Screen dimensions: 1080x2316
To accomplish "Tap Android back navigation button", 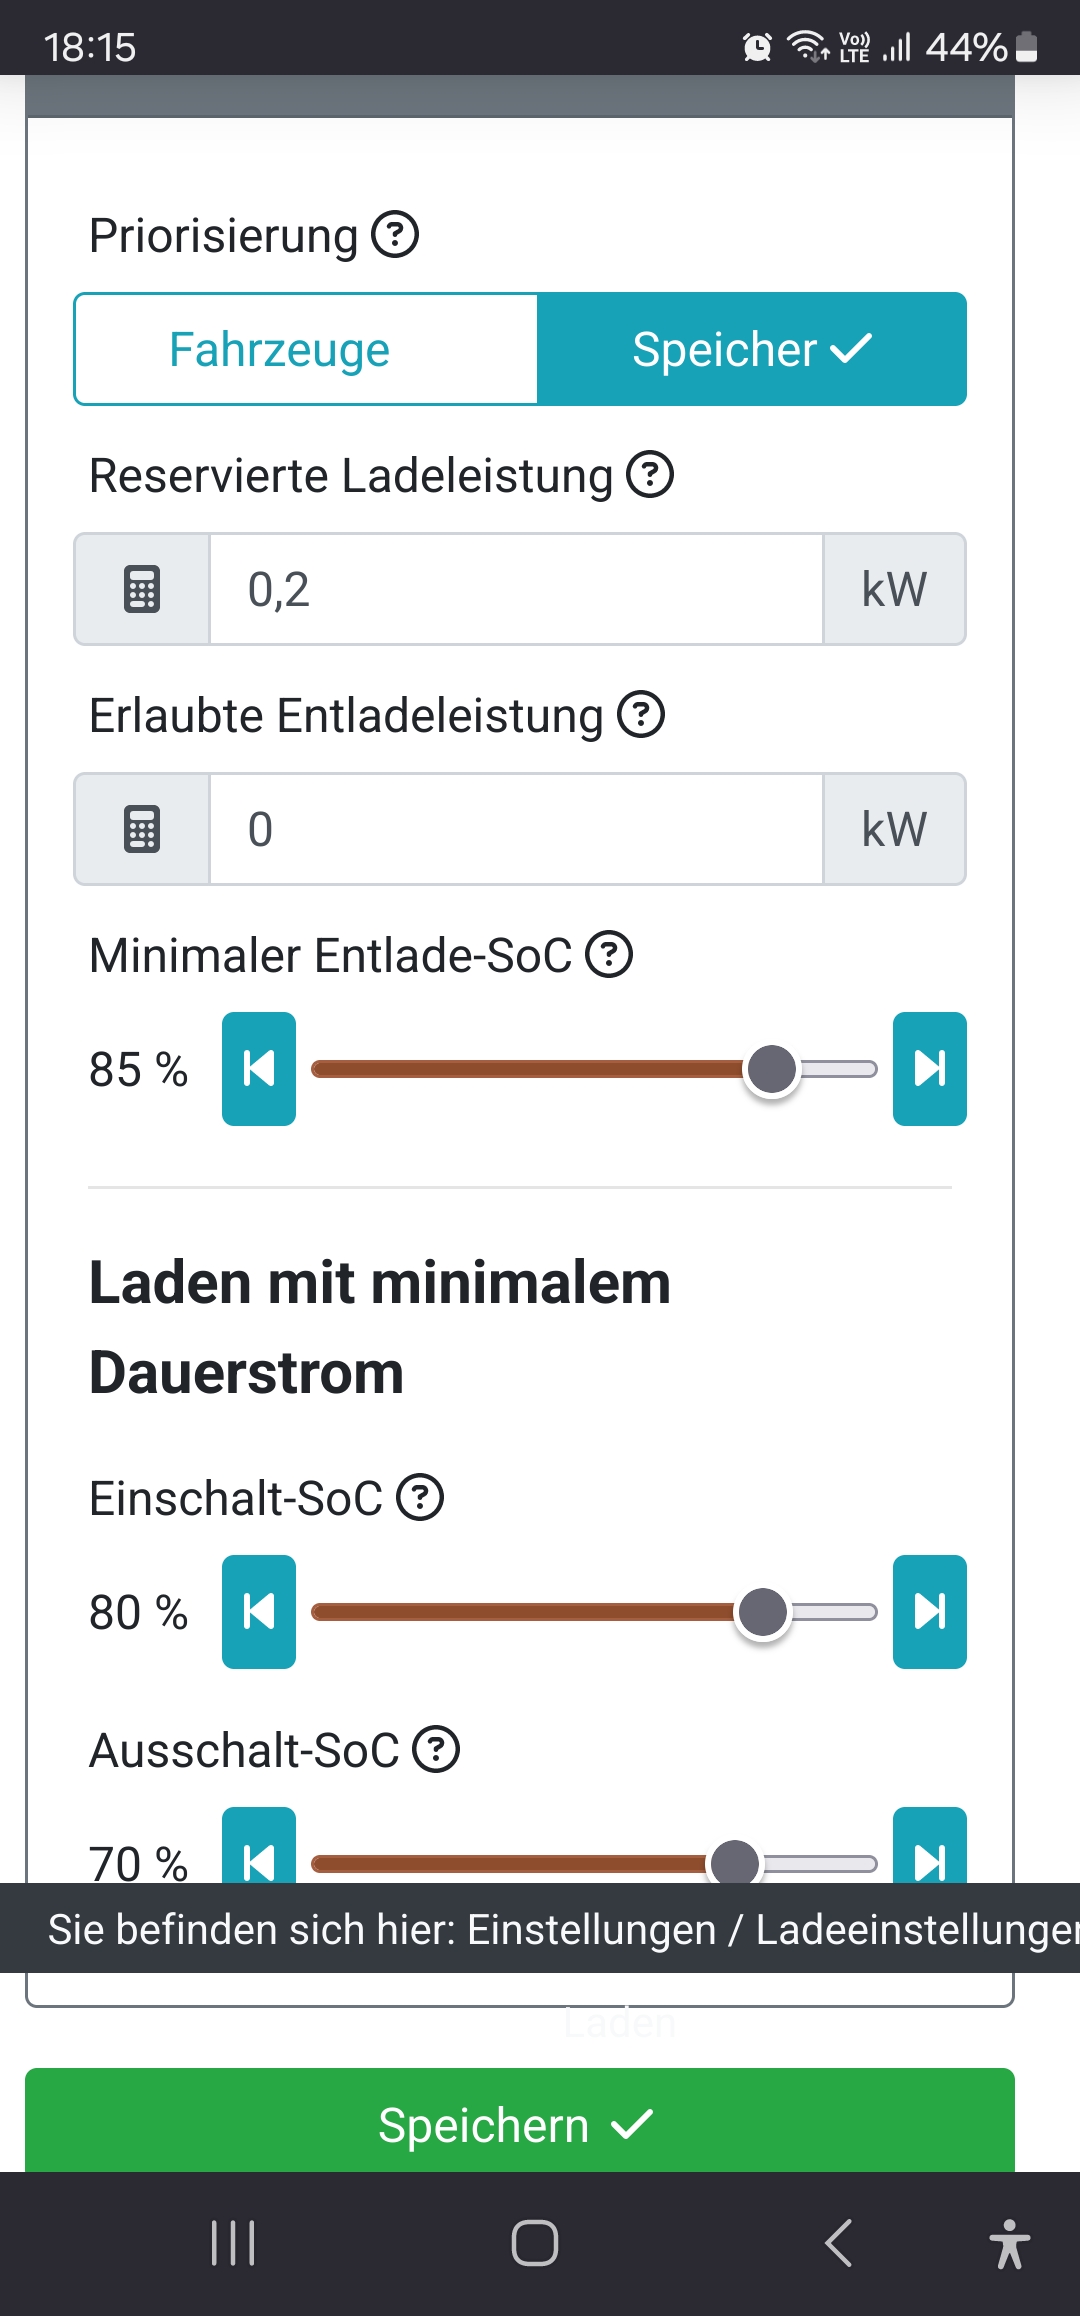I will [838, 2243].
